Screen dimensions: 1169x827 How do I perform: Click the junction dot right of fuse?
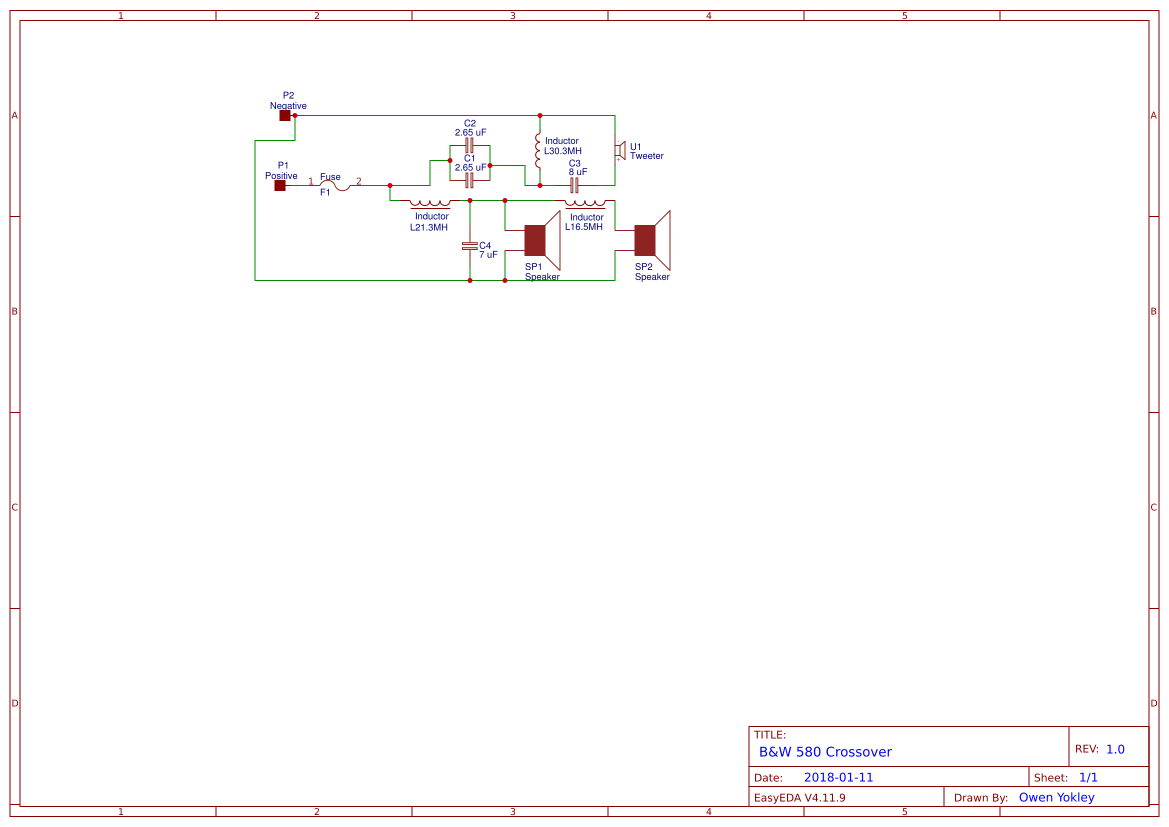coord(390,185)
